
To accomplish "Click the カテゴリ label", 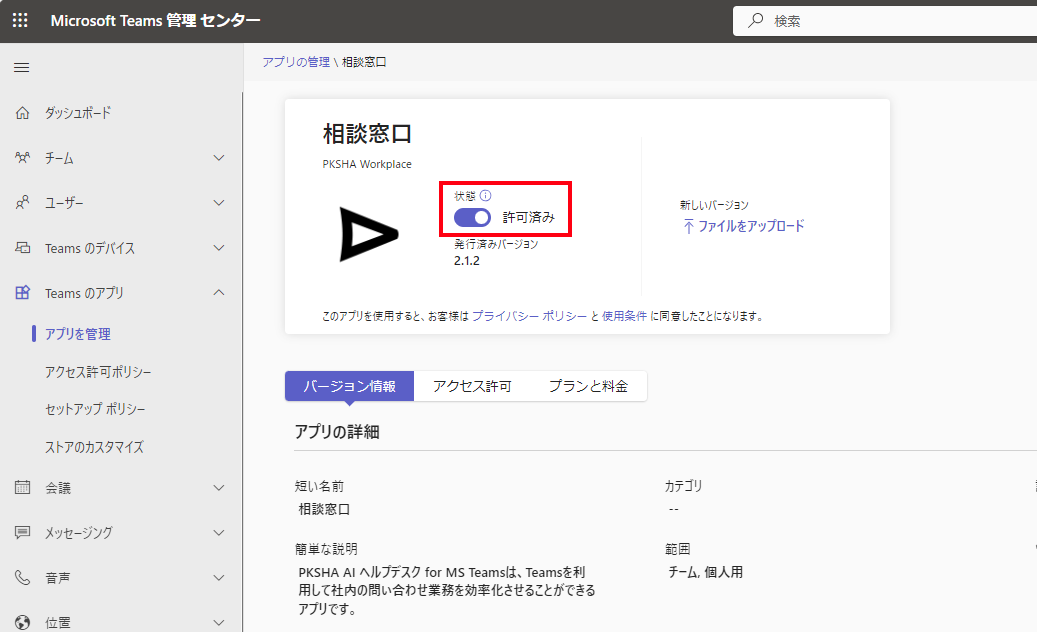I will (x=684, y=486).
